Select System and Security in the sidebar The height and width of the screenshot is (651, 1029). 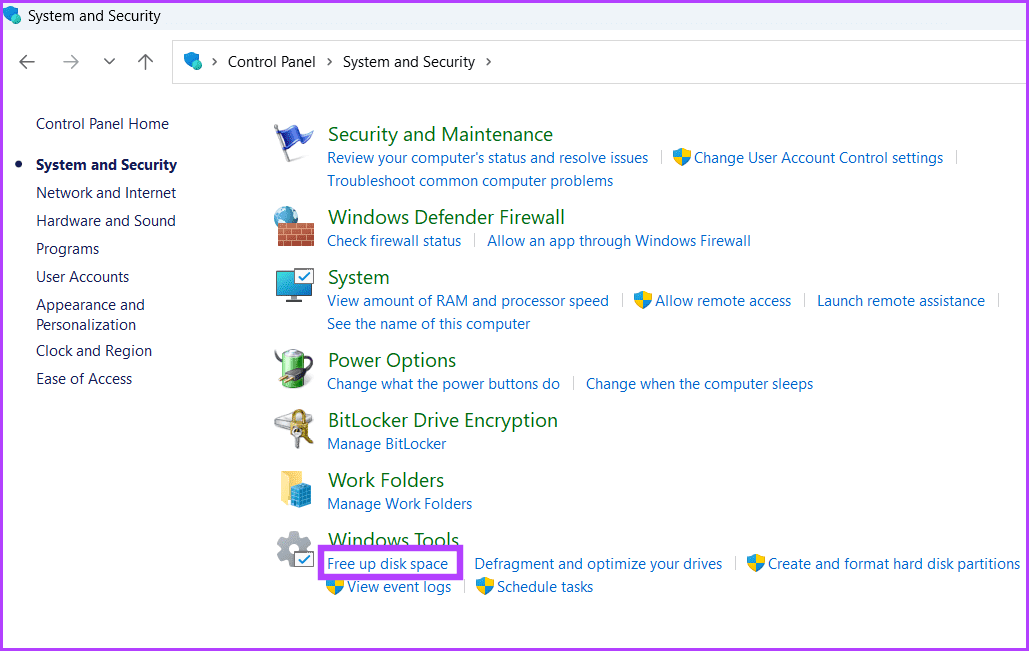(x=106, y=165)
